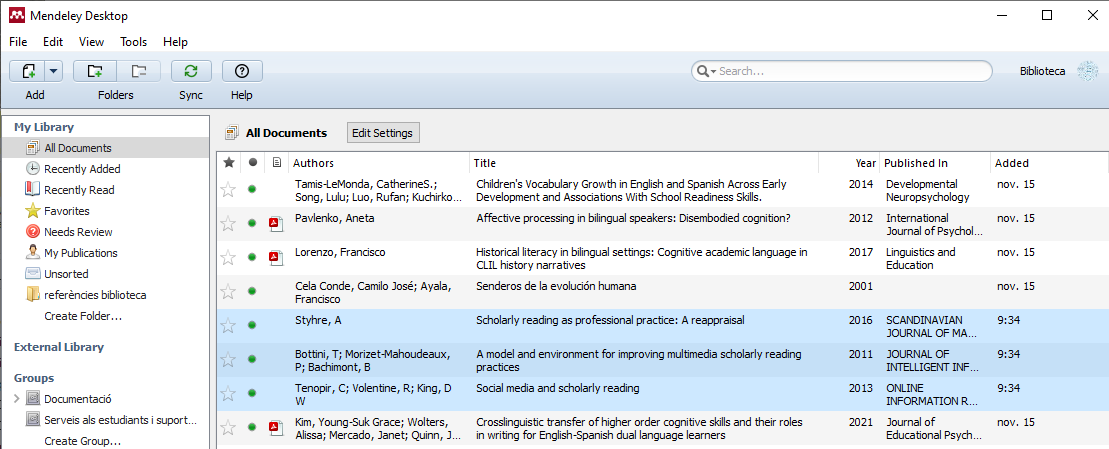The image size is (1109, 449).
Task: Open the Help menu
Action: [x=175, y=42]
